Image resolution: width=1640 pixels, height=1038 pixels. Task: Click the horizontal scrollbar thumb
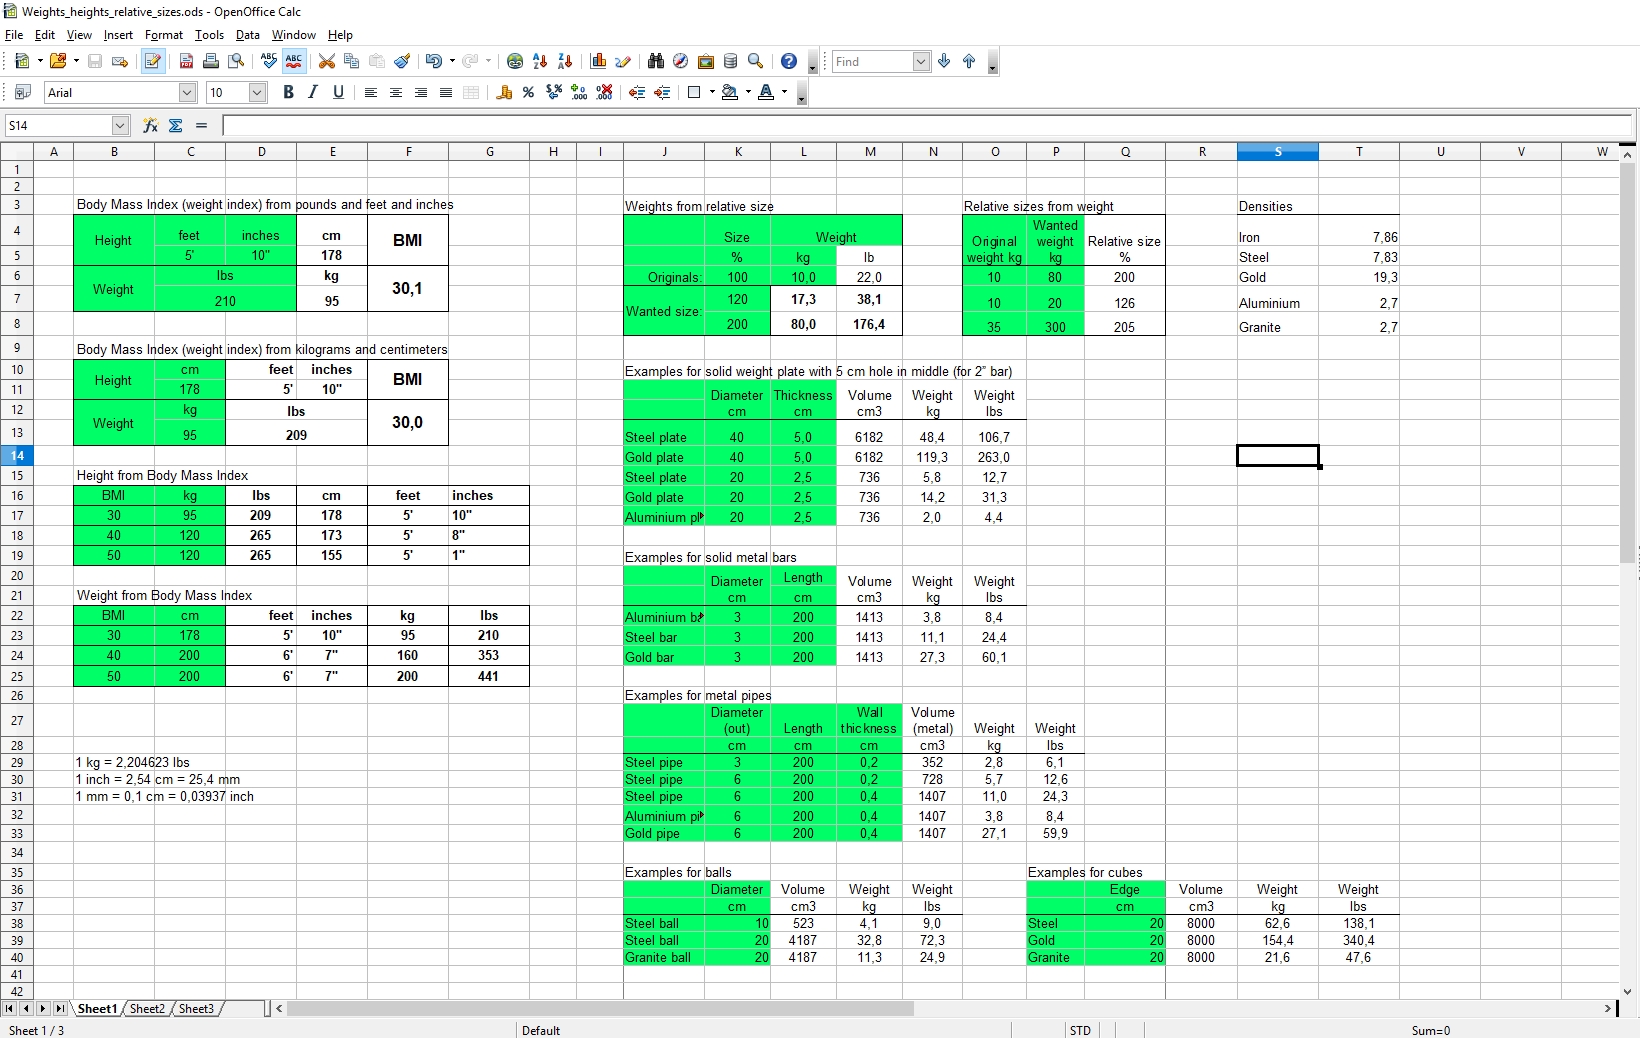pyautogui.click(x=600, y=1009)
